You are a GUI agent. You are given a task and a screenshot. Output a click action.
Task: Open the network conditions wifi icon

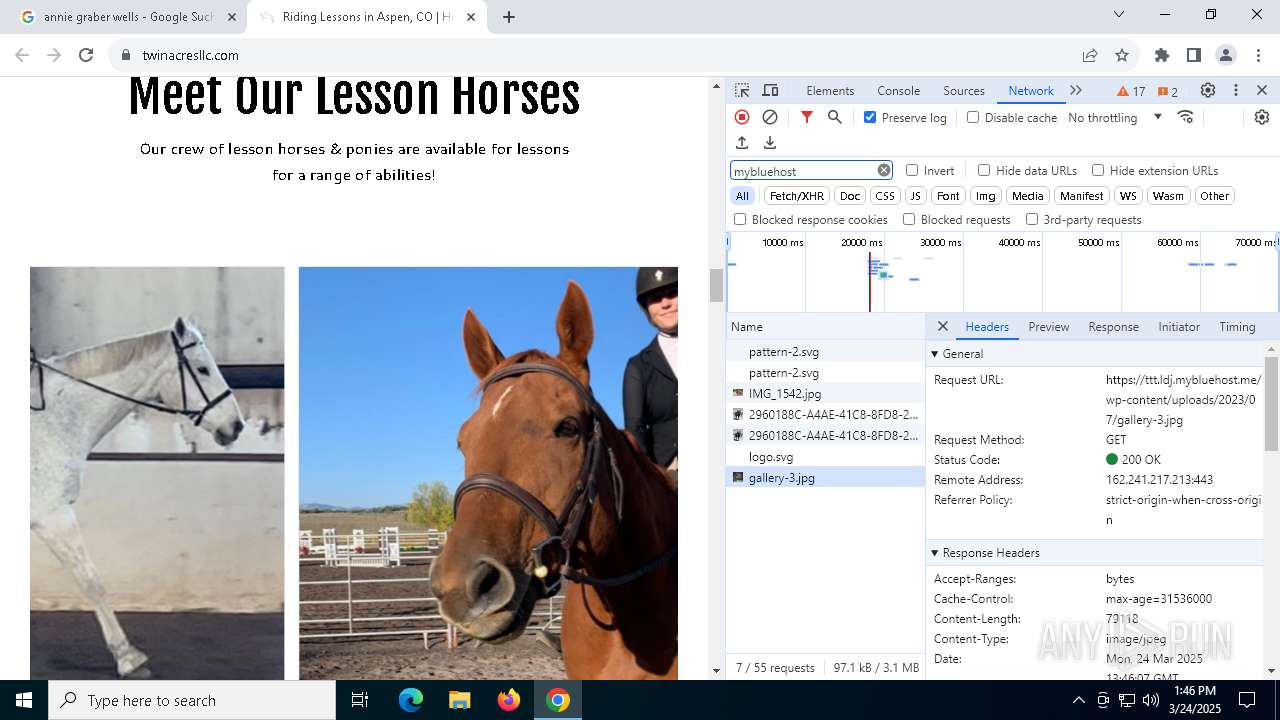tap(1186, 117)
